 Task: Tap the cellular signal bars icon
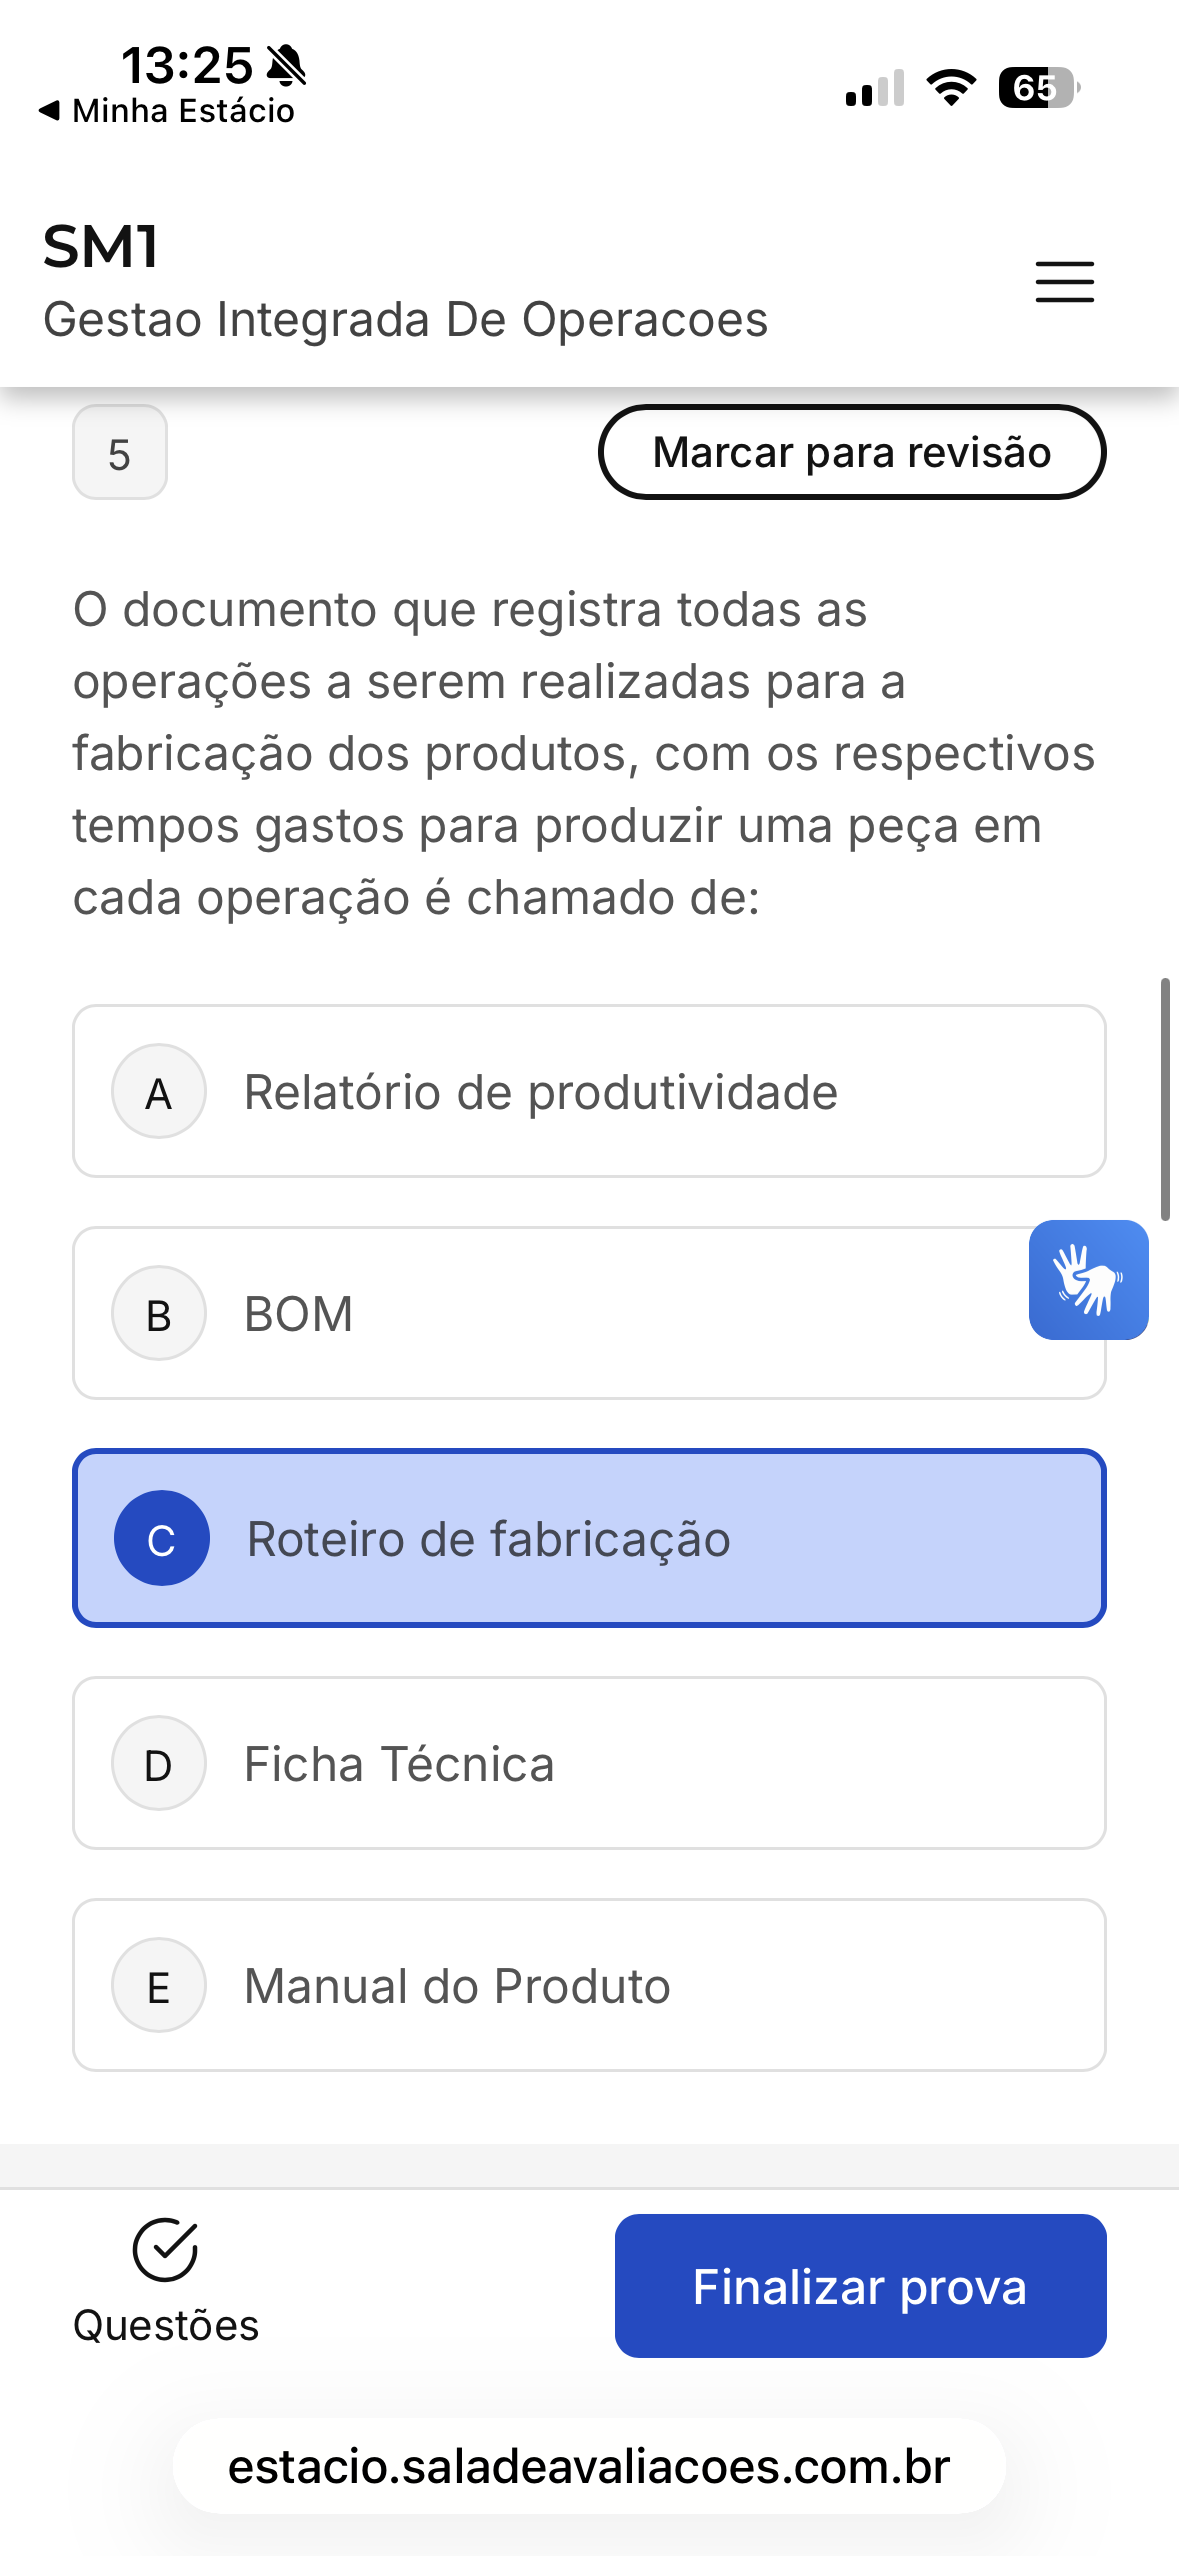(875, 88)
